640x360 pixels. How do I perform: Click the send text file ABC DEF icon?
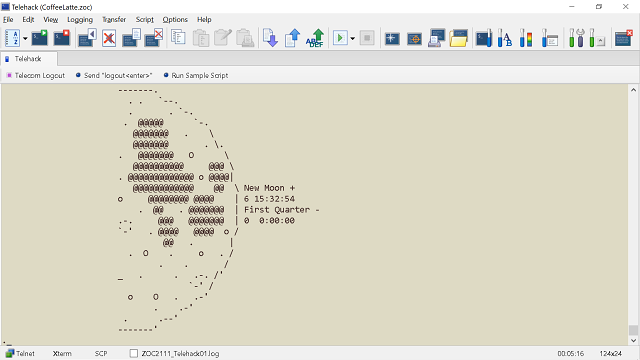point(315,38)
